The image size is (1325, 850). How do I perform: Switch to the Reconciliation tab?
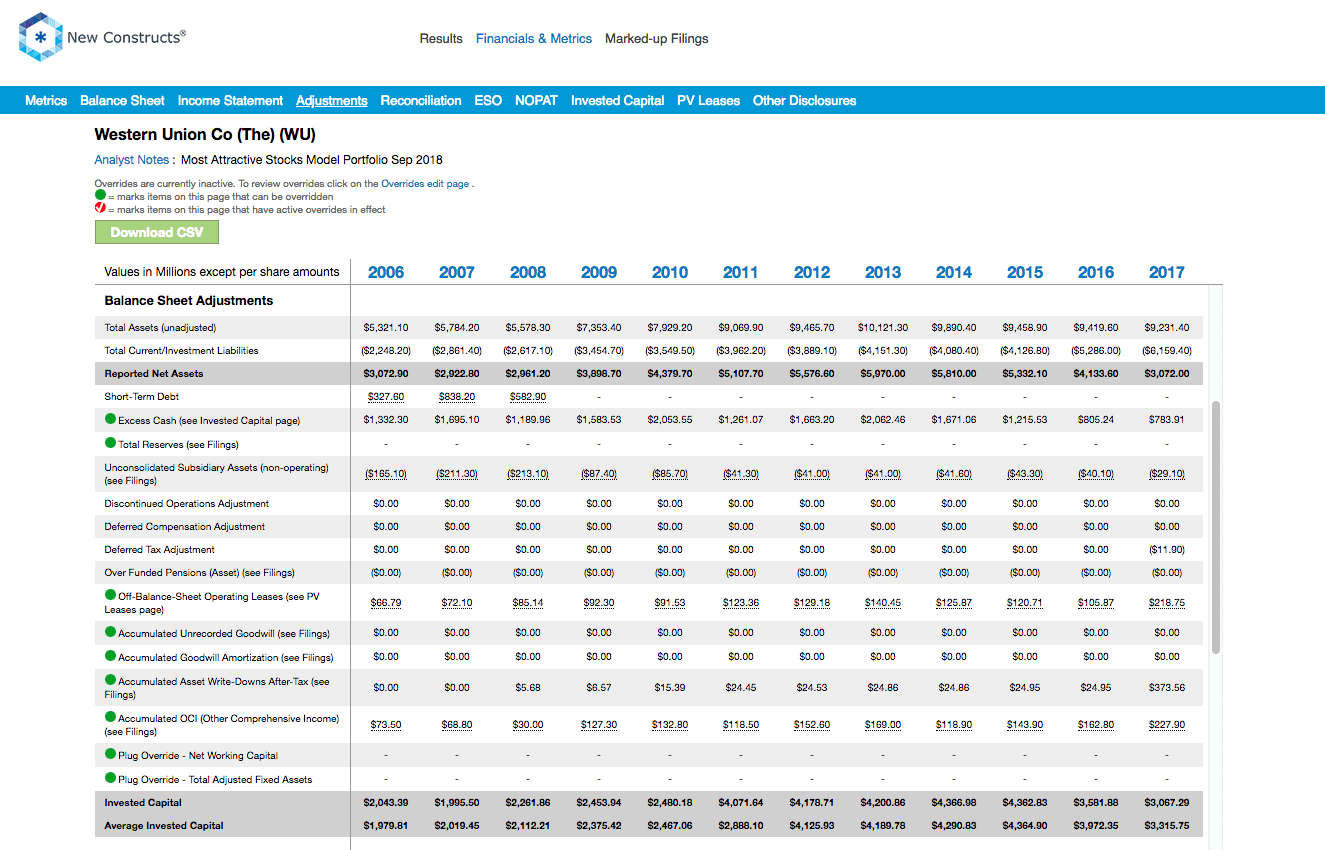click(x=421, y=100)
